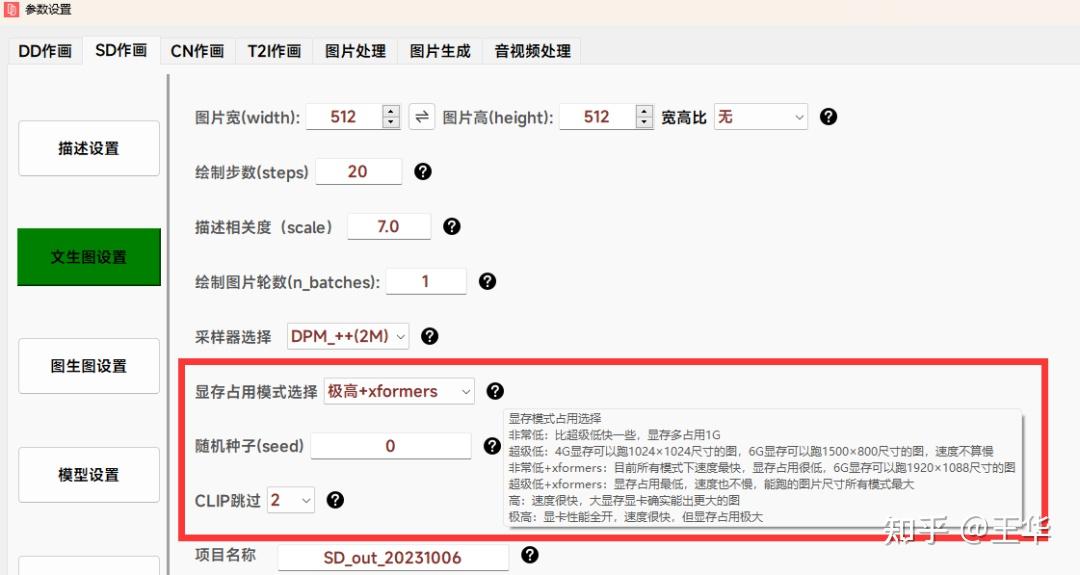Click help icon beside image width/height row

point(828,117)
